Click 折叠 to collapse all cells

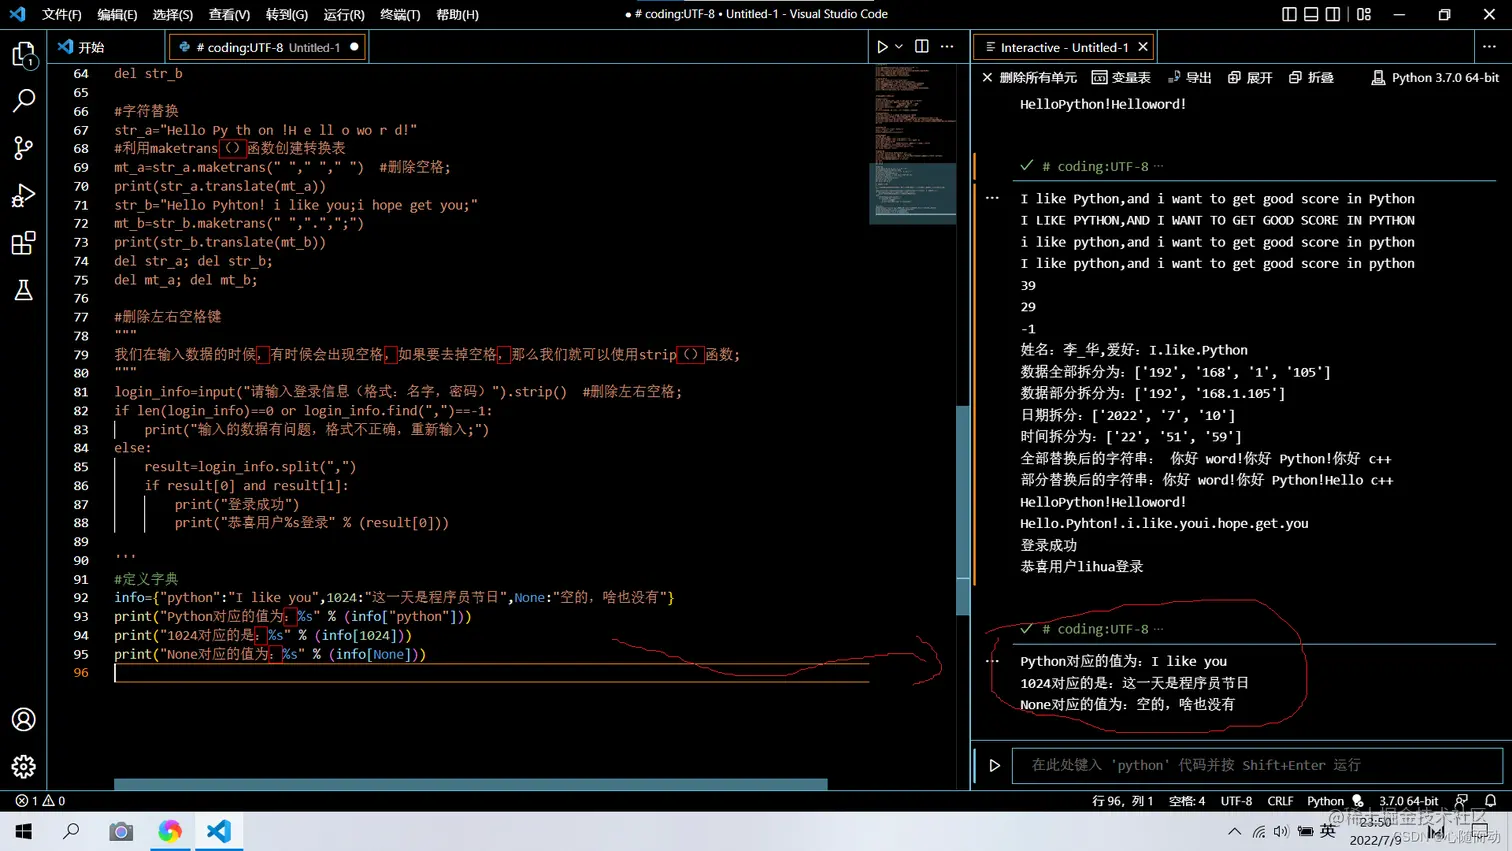[1311, 77]
